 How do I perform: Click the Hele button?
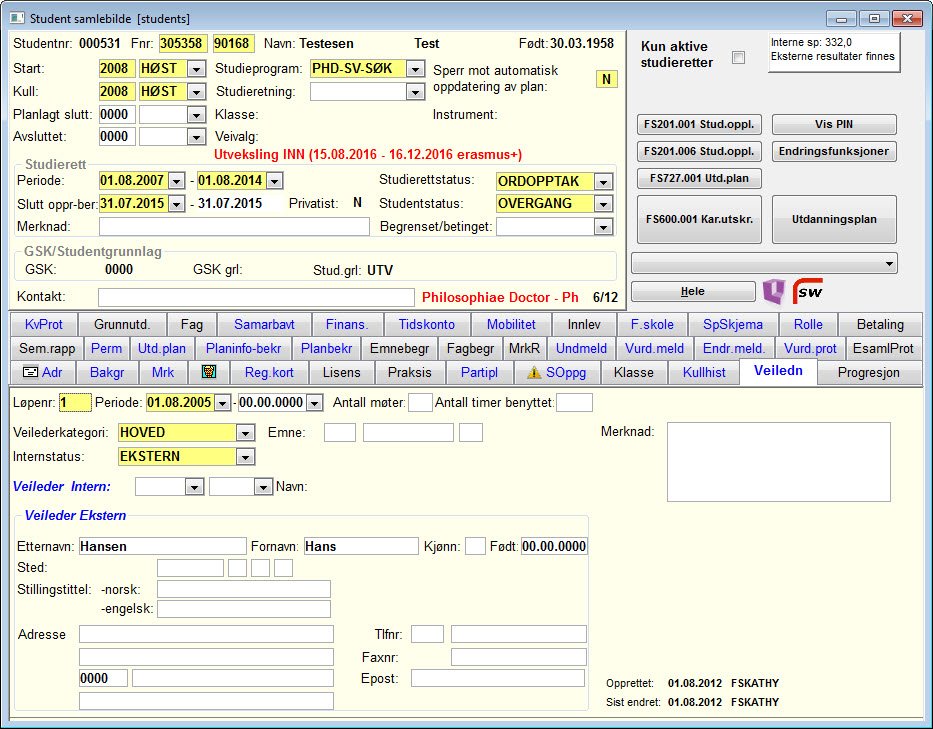tap(693, 292)
